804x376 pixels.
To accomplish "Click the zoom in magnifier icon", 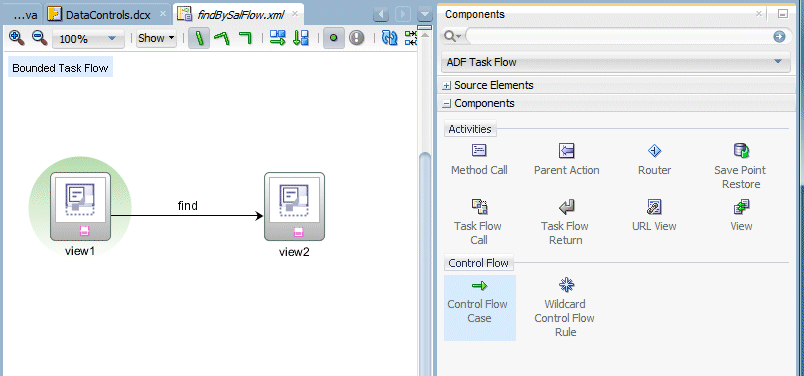I will tap(17, 37).
